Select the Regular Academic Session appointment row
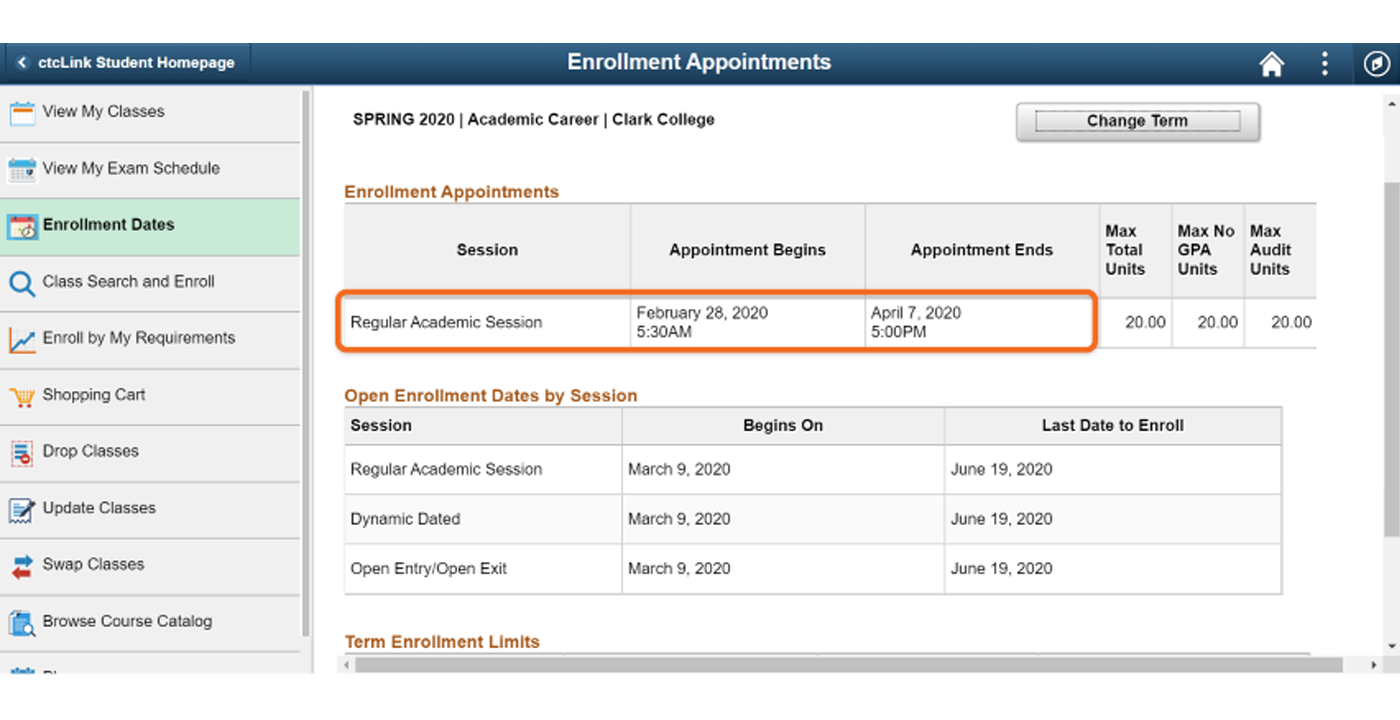Image resolution: width=1400 pixels, height=720 pixels. click(717, 322)
